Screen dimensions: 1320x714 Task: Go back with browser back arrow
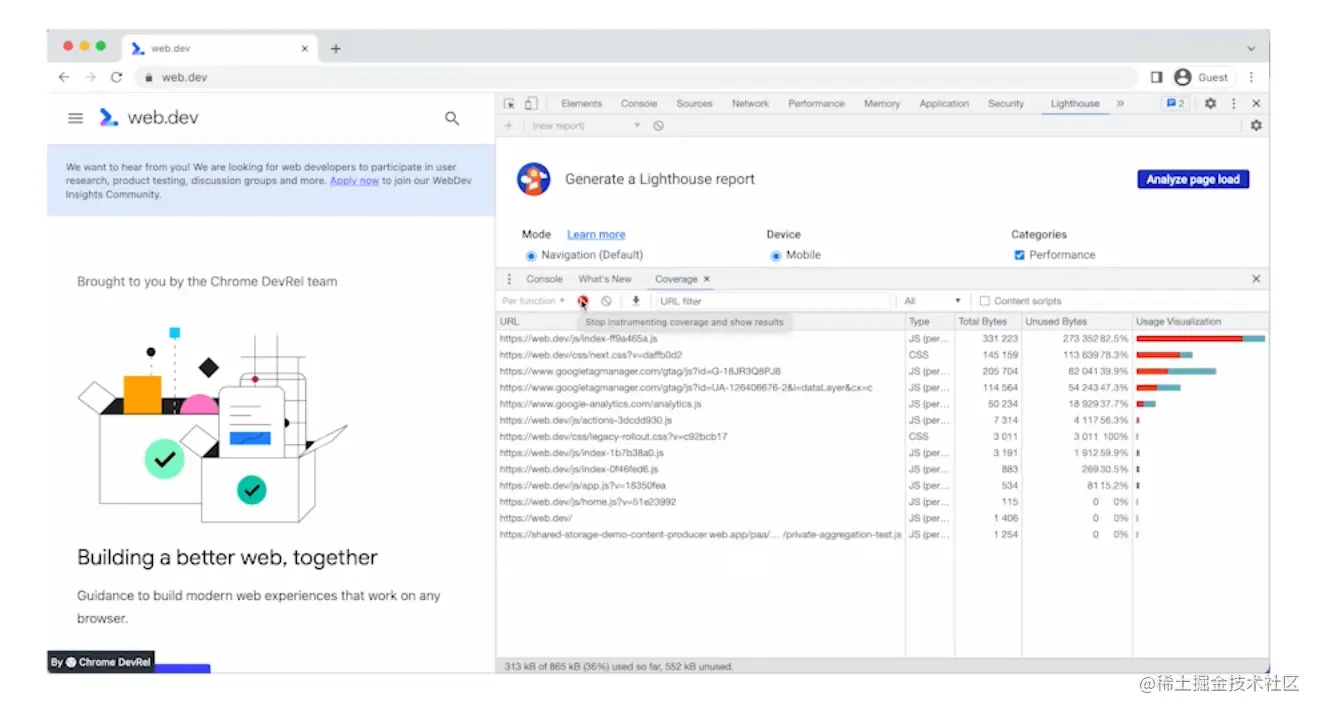pos(64,77)
